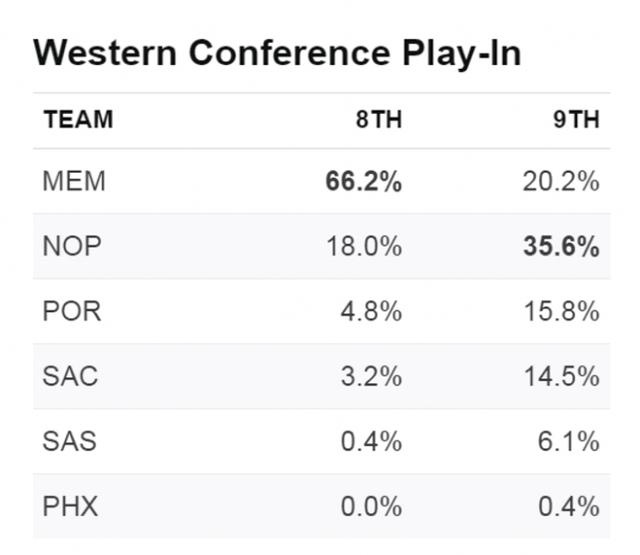
Task: Click POR's 15.8% value
Action: (x=562, y=311)
